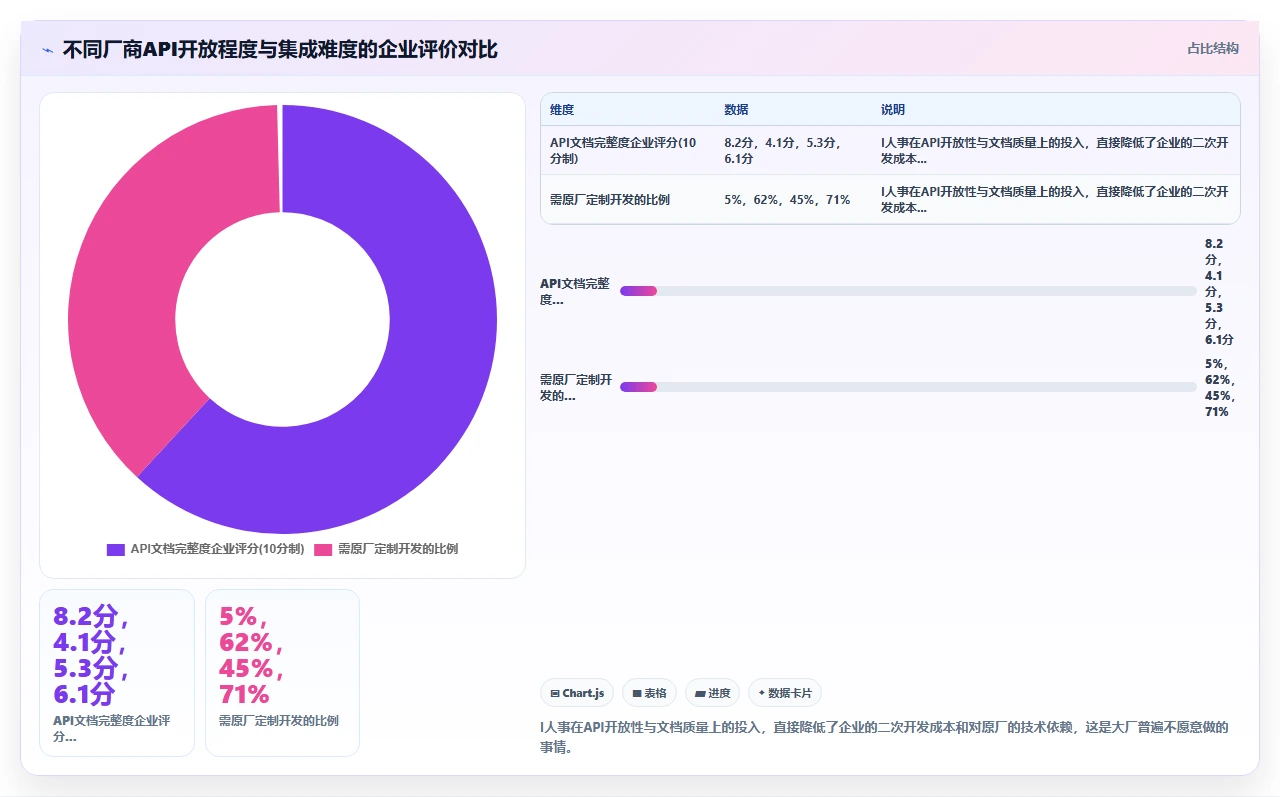Click the 进度 tag button

point(712,693)
